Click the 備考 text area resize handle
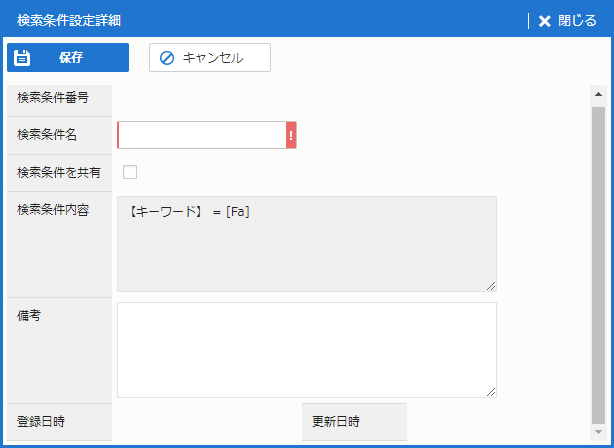Screen dimensions: 614x448 click(491, 392)
